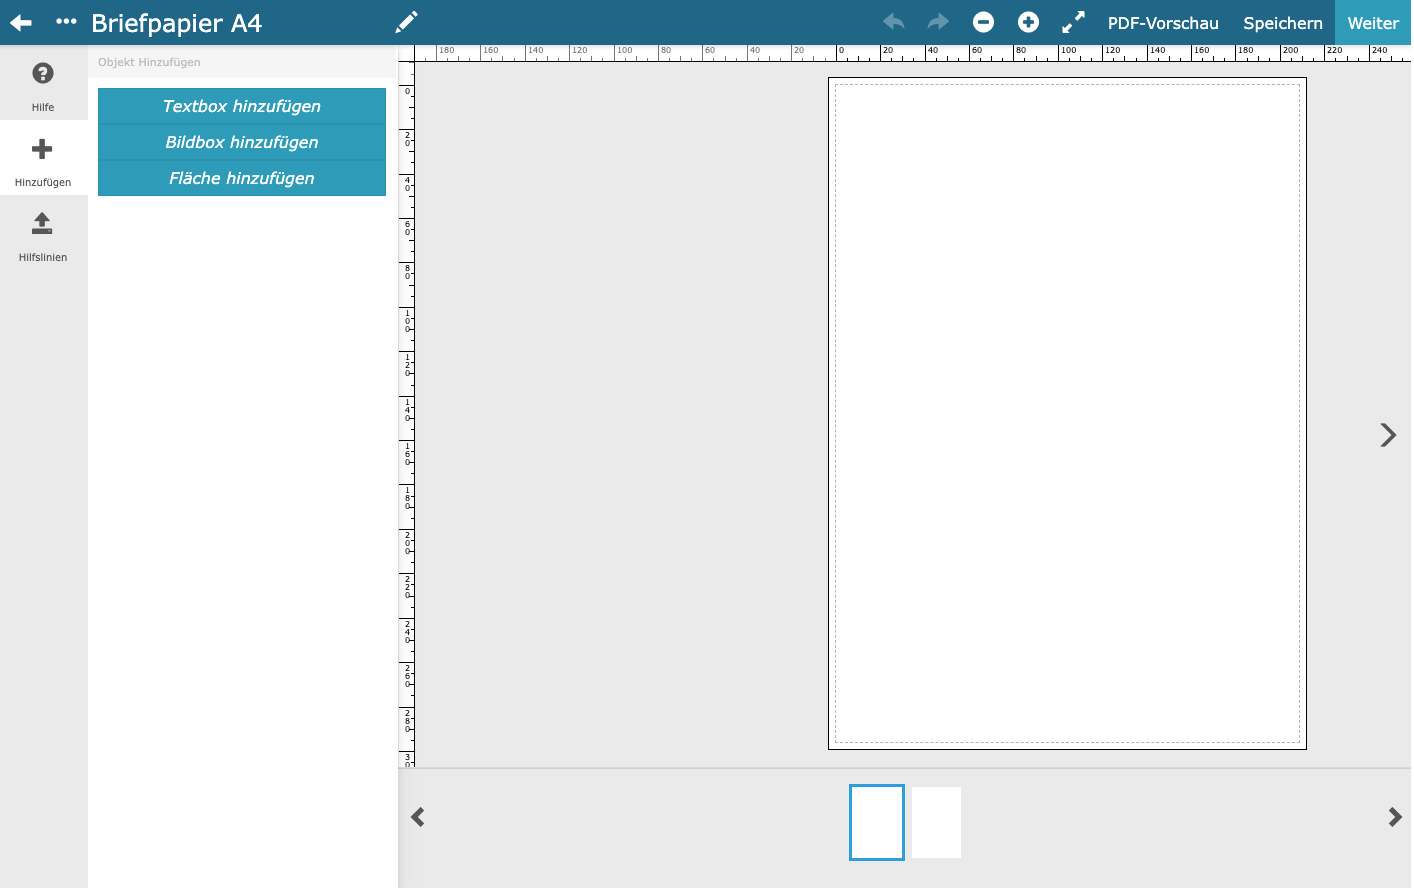This screenshot has height=888, width=1414.
Task: Open PDF-Vorschau
Action: [1163, 23]
